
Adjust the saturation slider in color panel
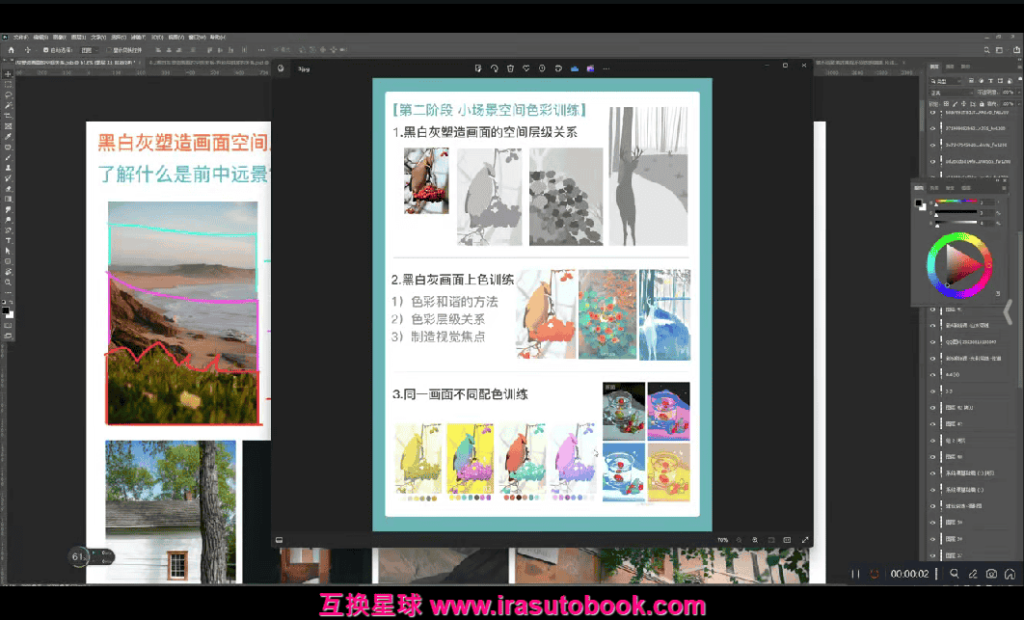[955, 212]
